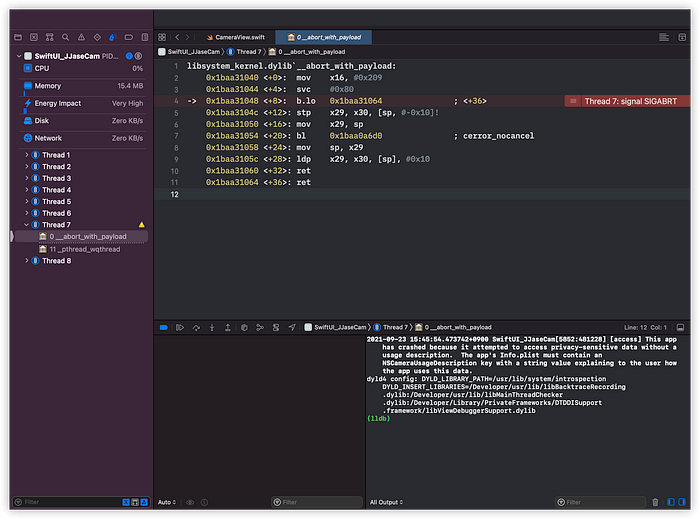Toggle crashed-threads-only filter button in navigator
The width and height of the screenshot is (700, 519).
[126, 502]
